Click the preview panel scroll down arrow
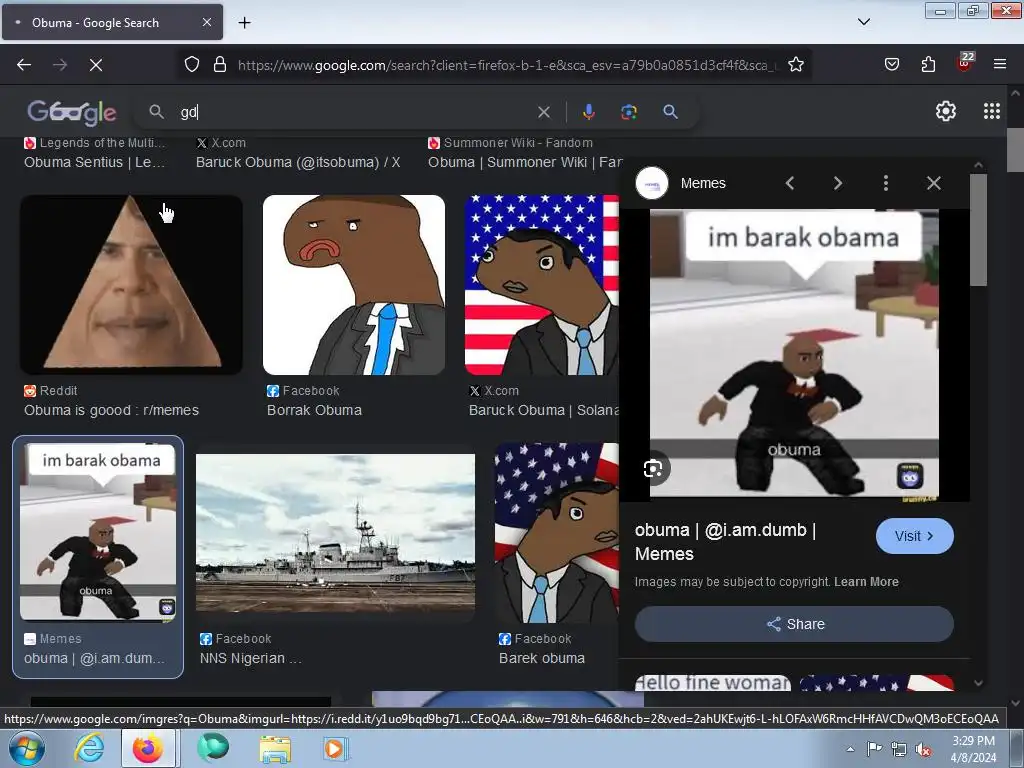This screenshot has width=1024, height=768. point(978,683)
